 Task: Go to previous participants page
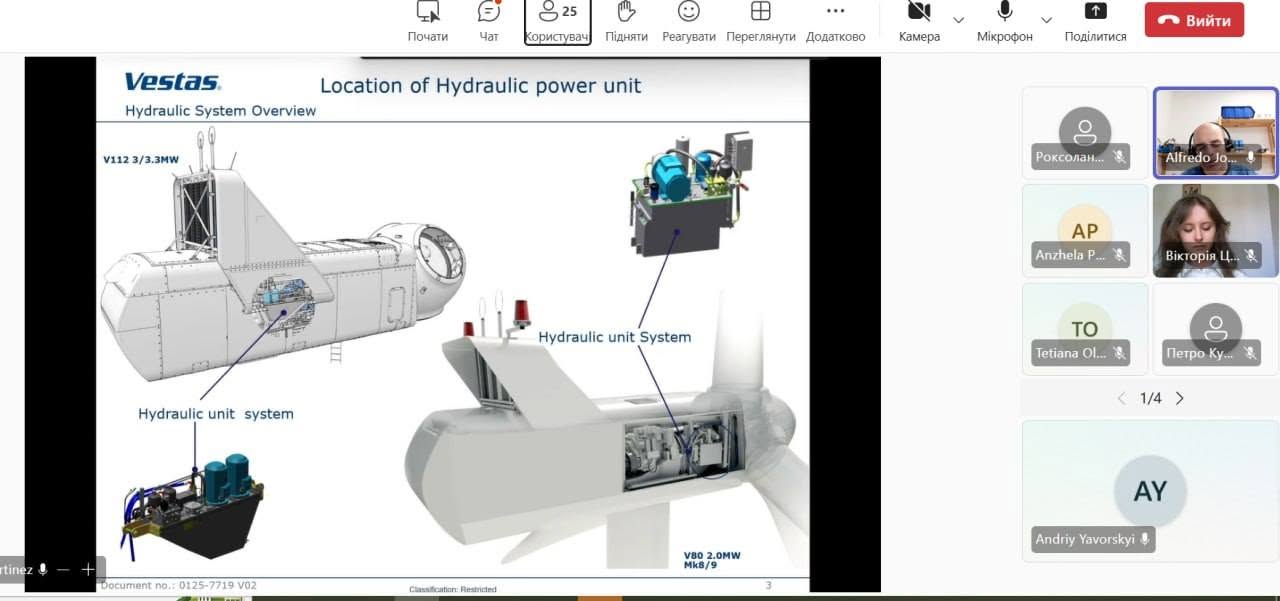pos(1121,398)
